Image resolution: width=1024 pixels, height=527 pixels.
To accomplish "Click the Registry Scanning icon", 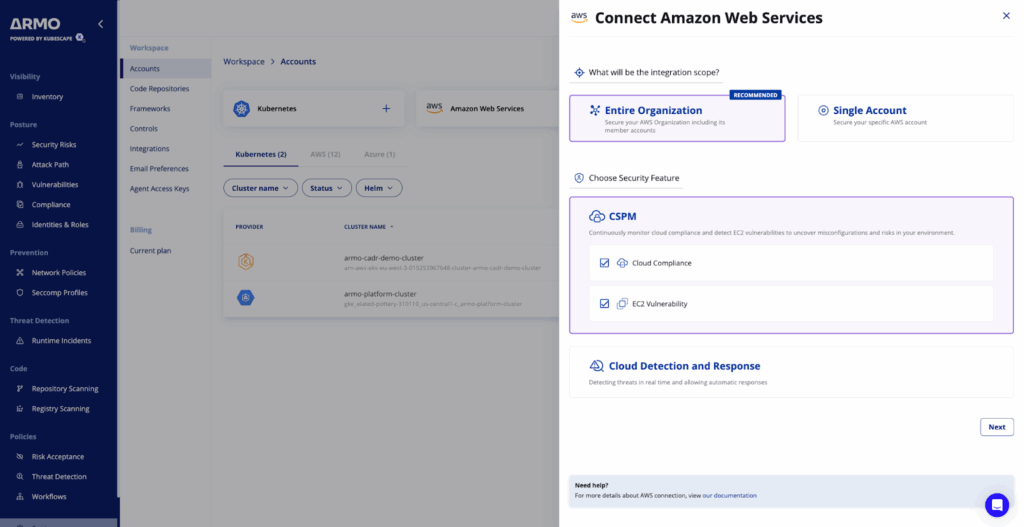I will pos(21,409).
